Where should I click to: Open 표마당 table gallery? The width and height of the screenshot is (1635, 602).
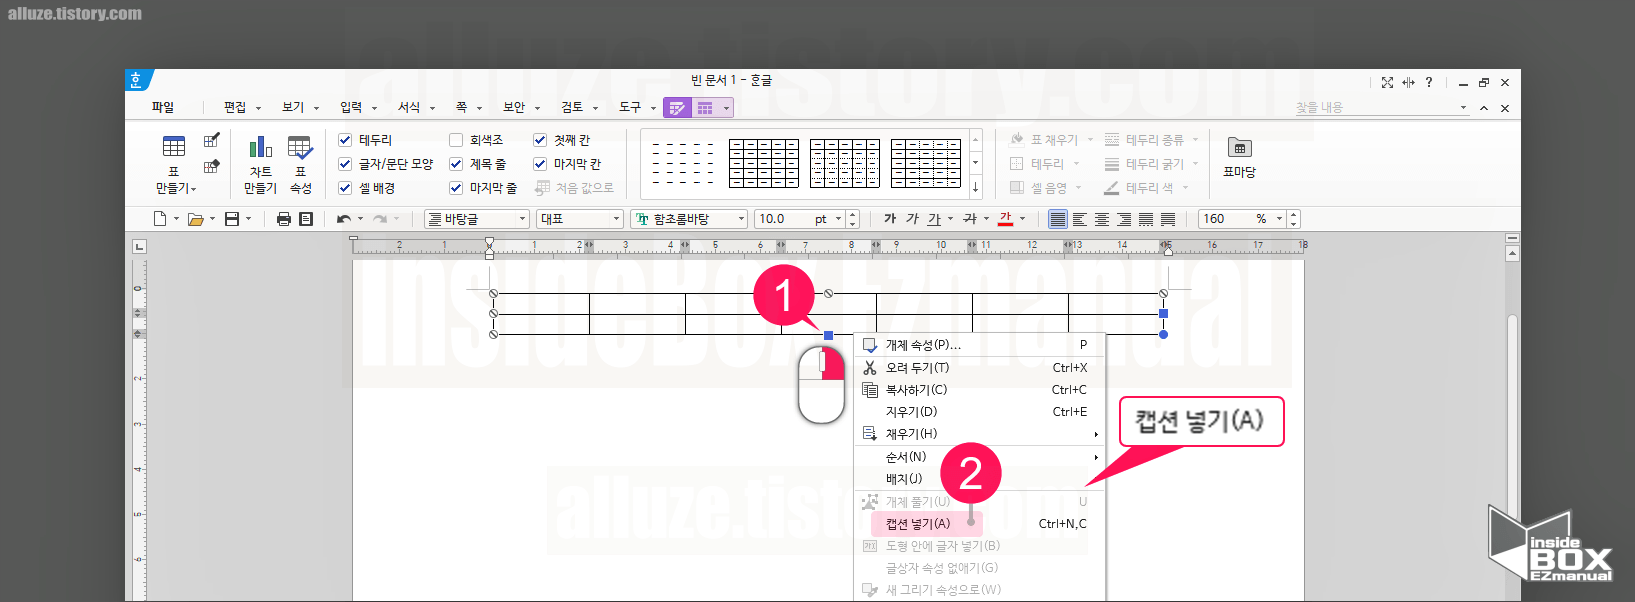click(1239, 158)
